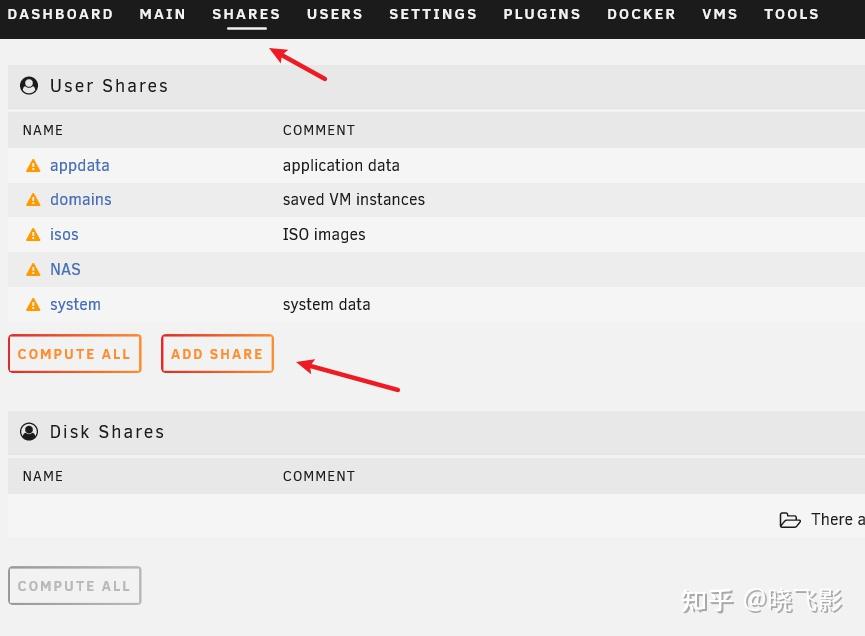Click the Disk Shares section title
865x636 pixels.
107,431
